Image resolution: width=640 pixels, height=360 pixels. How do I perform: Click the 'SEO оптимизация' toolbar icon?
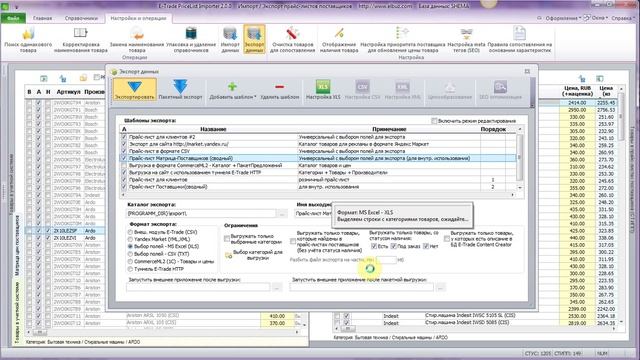tap(500, 89)
